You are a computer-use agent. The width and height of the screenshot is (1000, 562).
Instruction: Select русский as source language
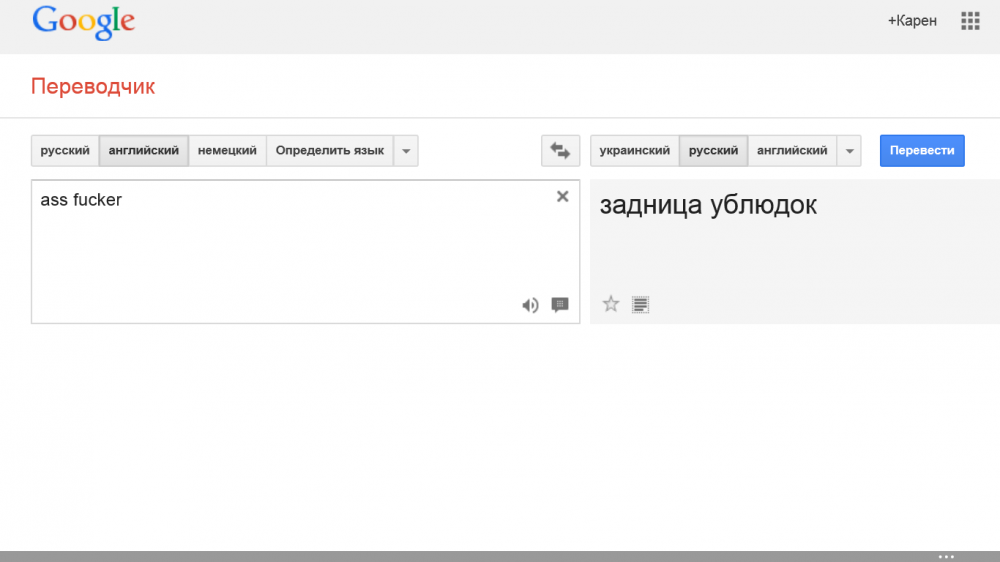coord(65,151)
